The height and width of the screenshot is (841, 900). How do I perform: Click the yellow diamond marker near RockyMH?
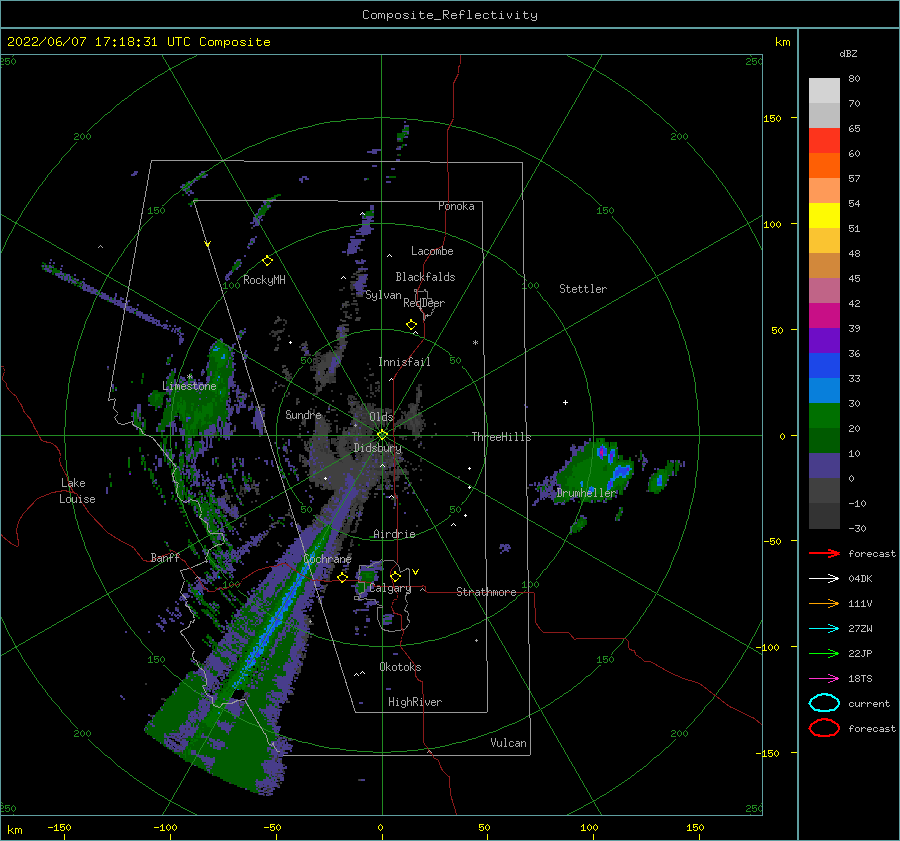tap(267, 261)
